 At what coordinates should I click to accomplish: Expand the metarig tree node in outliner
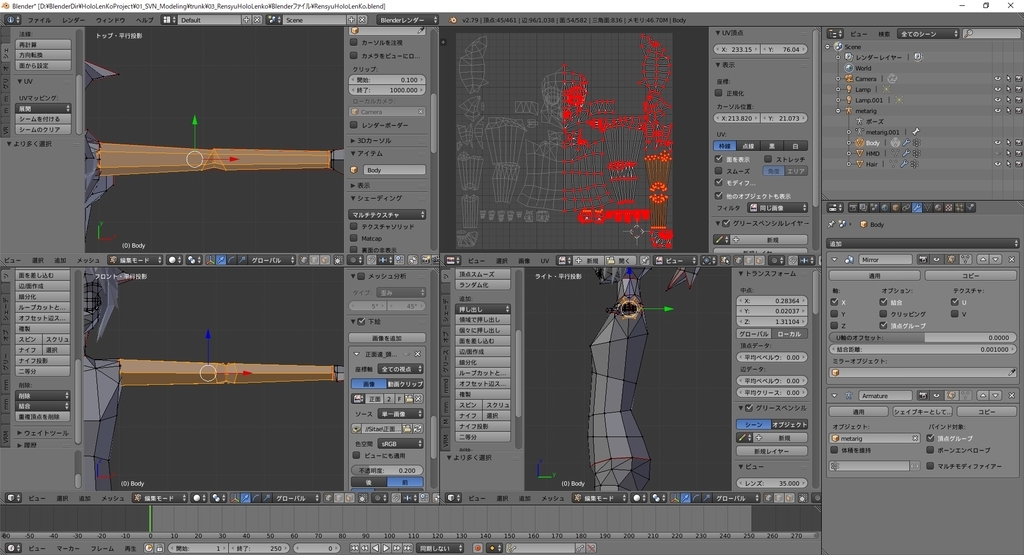tap(839, 110)
